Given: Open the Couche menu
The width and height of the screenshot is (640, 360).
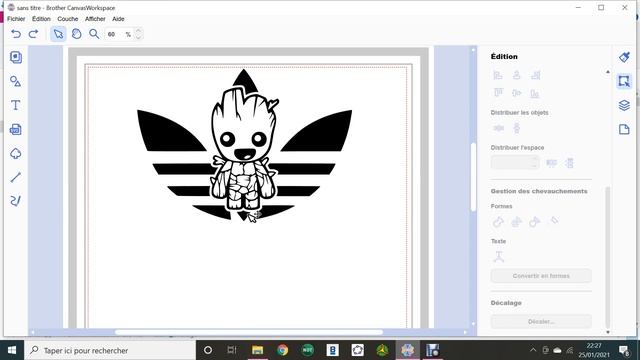Looking at the screenshot, I should [x=67, y=19].
